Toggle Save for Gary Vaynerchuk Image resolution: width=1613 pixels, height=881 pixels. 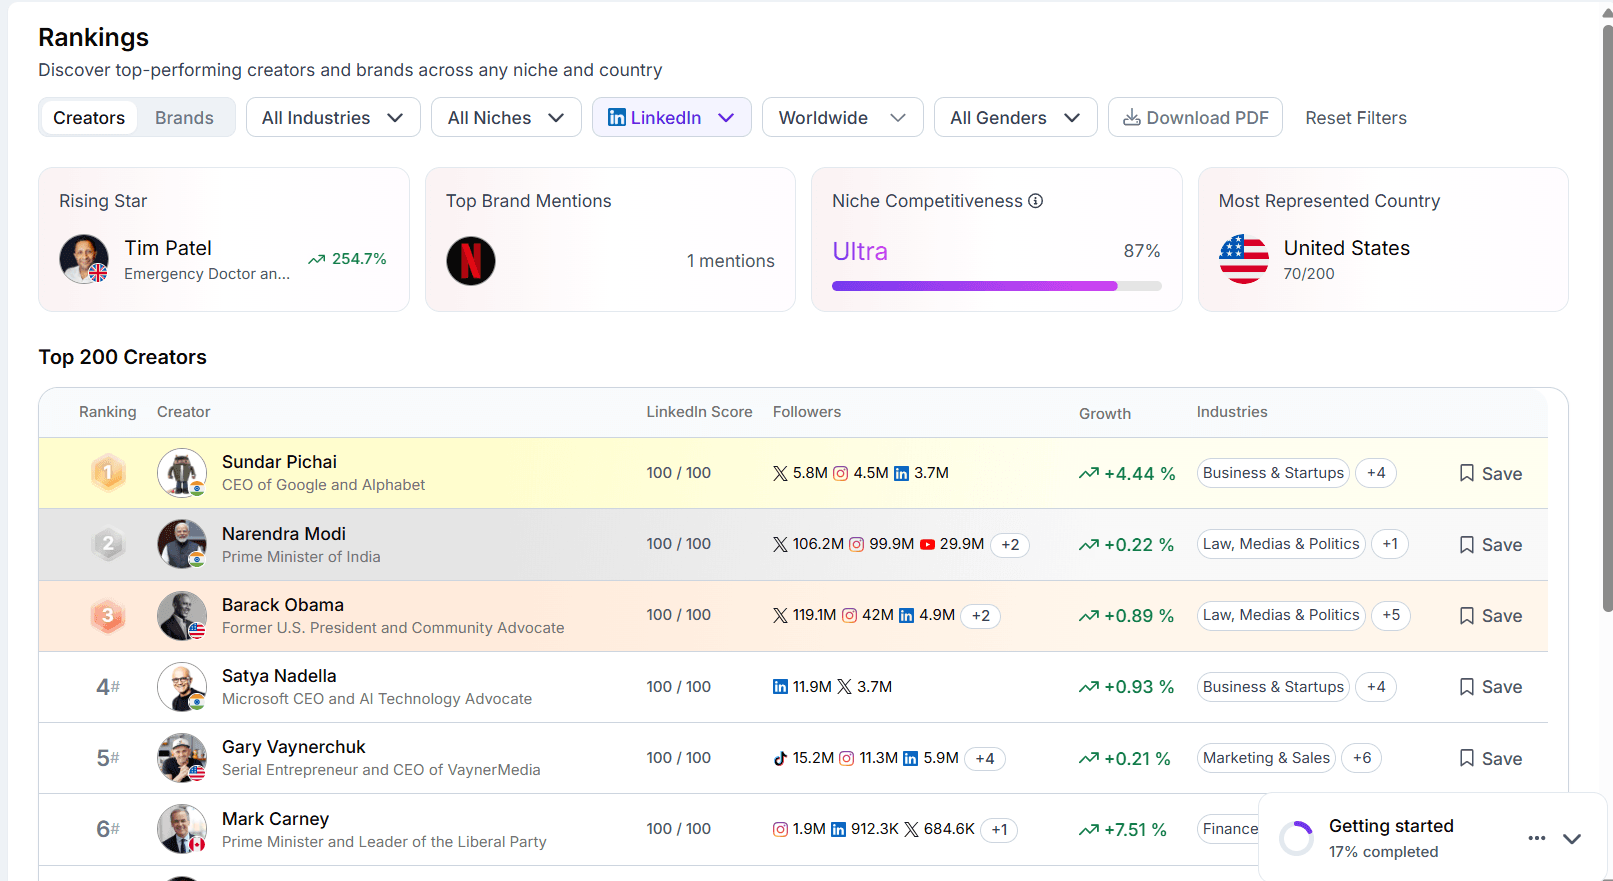click(1490, 759)
